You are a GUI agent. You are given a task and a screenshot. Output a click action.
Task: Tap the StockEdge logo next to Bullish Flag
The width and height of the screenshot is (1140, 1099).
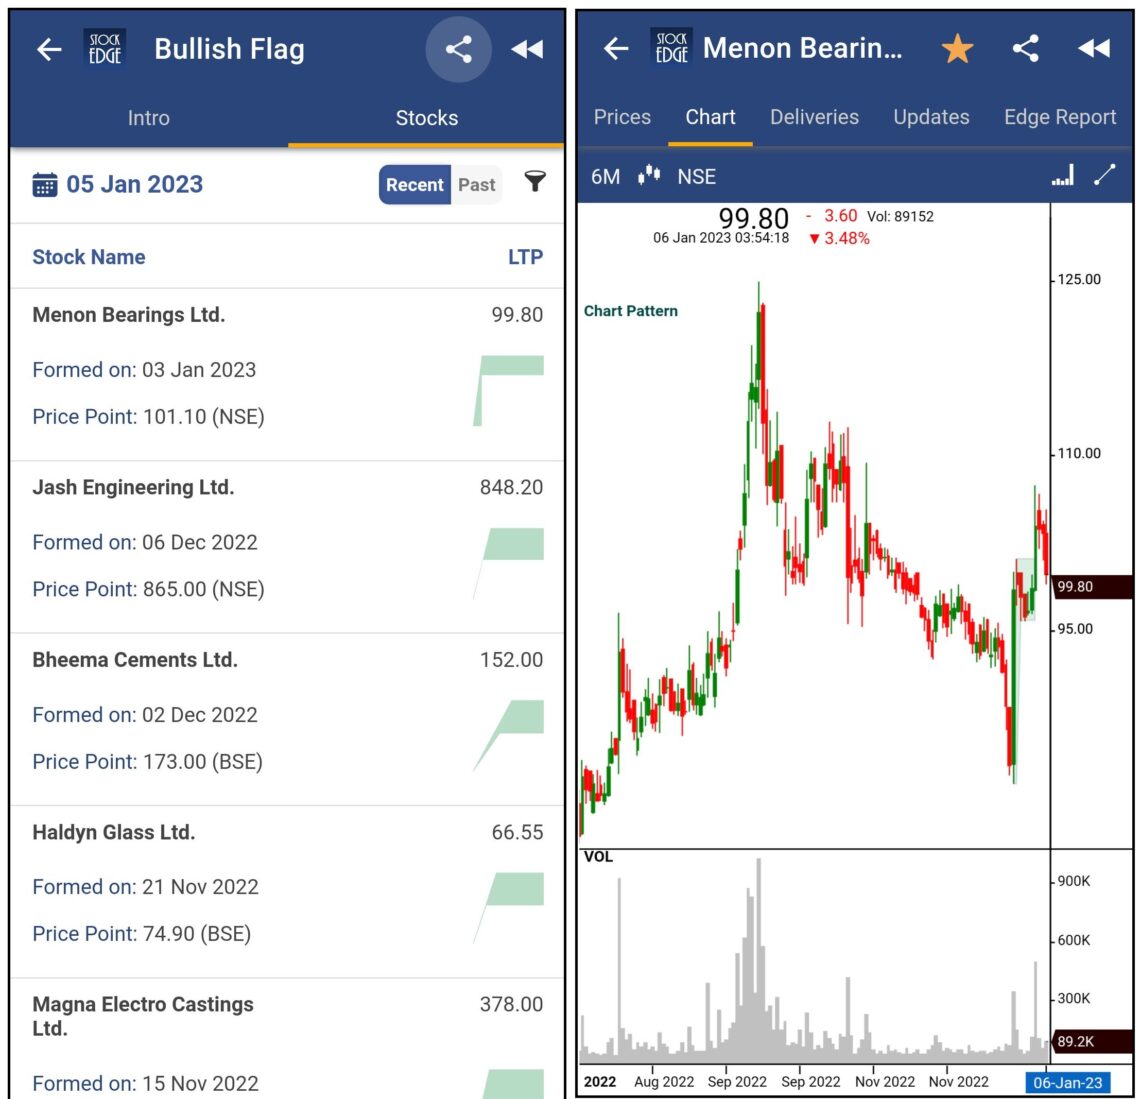(x=105, y=49)
